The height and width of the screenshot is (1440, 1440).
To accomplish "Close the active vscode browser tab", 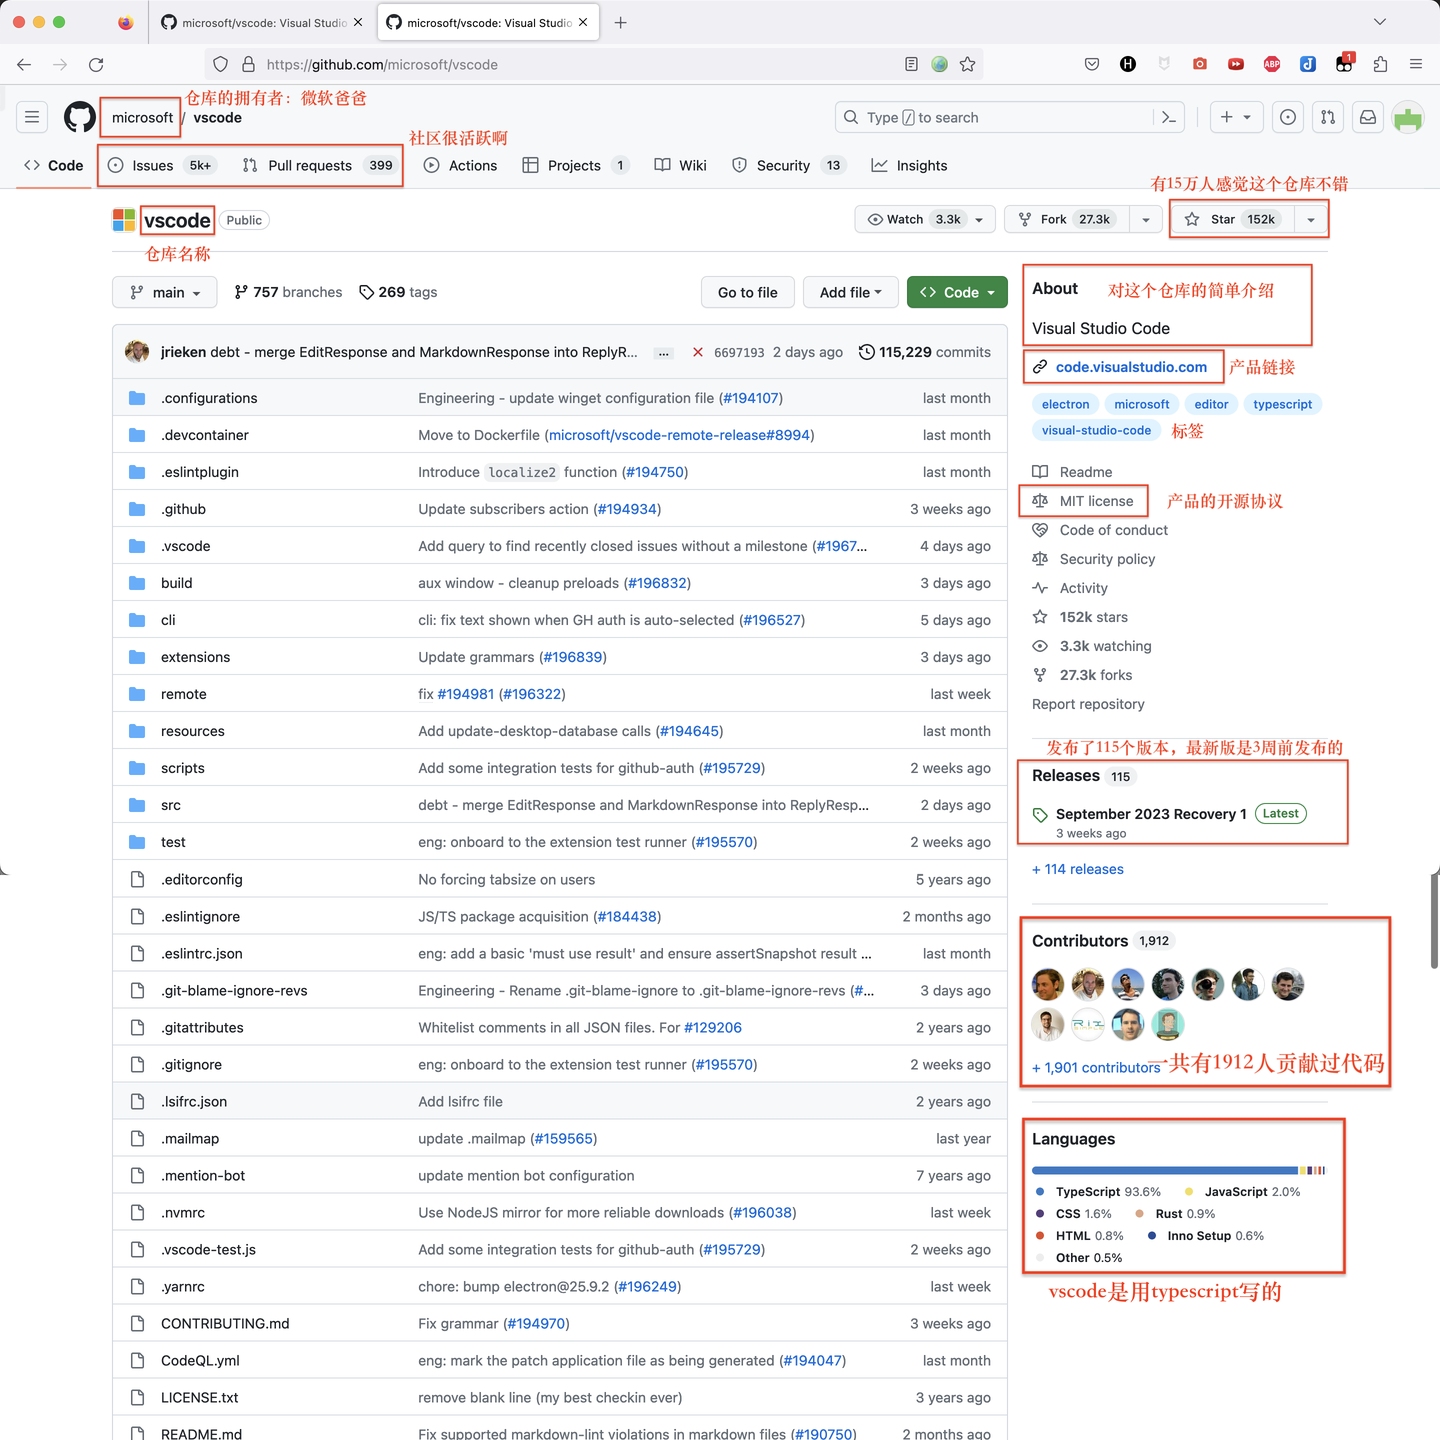I will [x=583, y=22].
